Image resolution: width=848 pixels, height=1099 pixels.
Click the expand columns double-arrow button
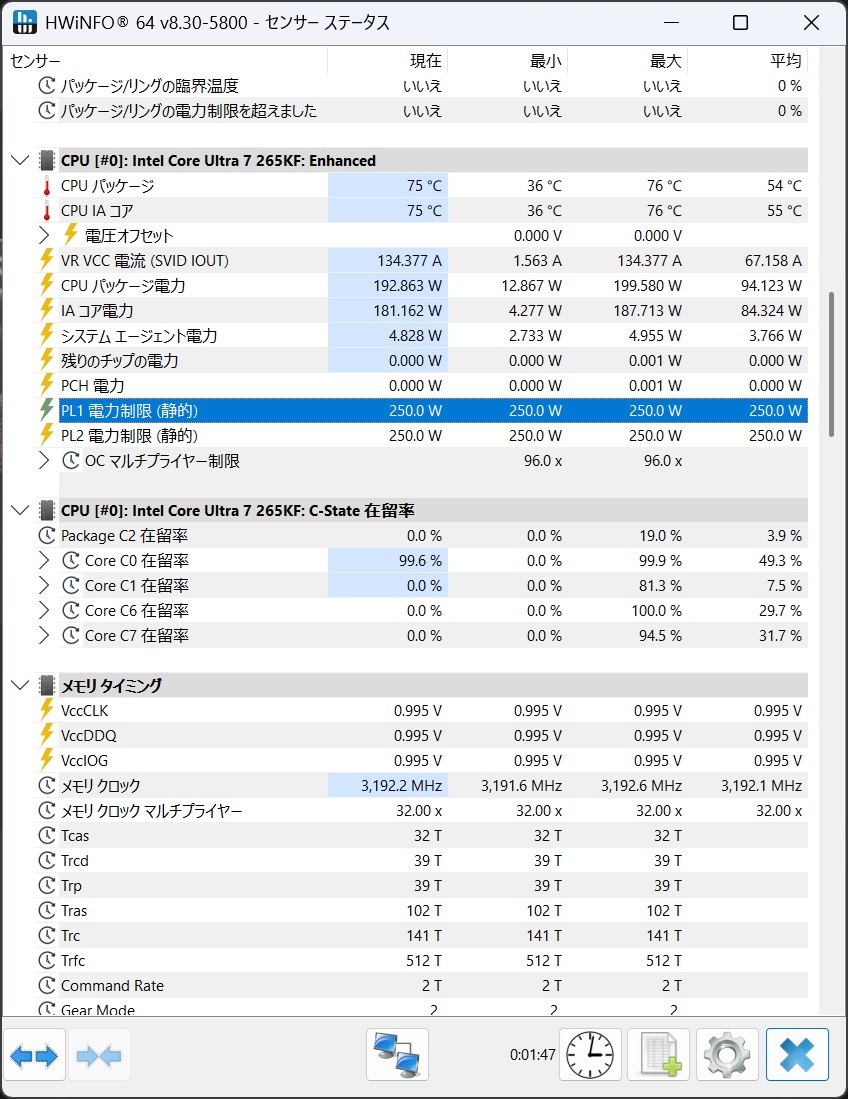(x=35, y=1055)
